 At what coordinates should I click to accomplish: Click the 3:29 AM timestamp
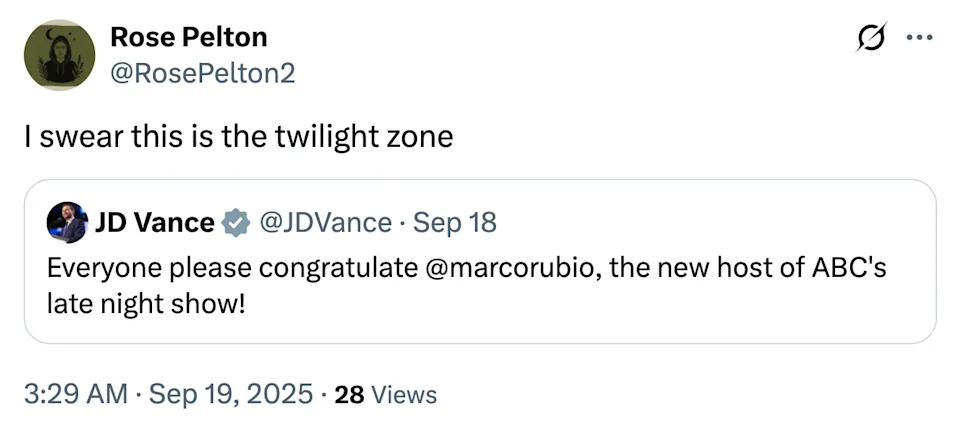pyautogui.click(x=74, y=394)
